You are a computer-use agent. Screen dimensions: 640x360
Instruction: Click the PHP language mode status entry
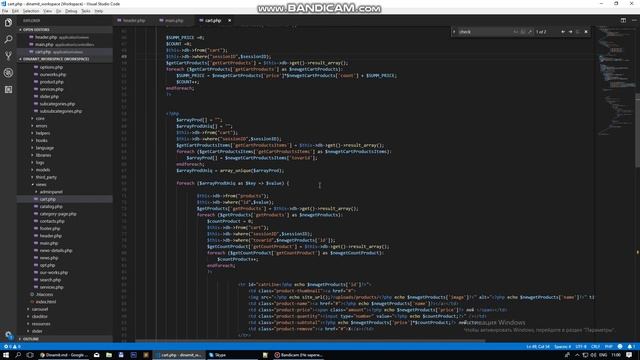tap(608, 347)
